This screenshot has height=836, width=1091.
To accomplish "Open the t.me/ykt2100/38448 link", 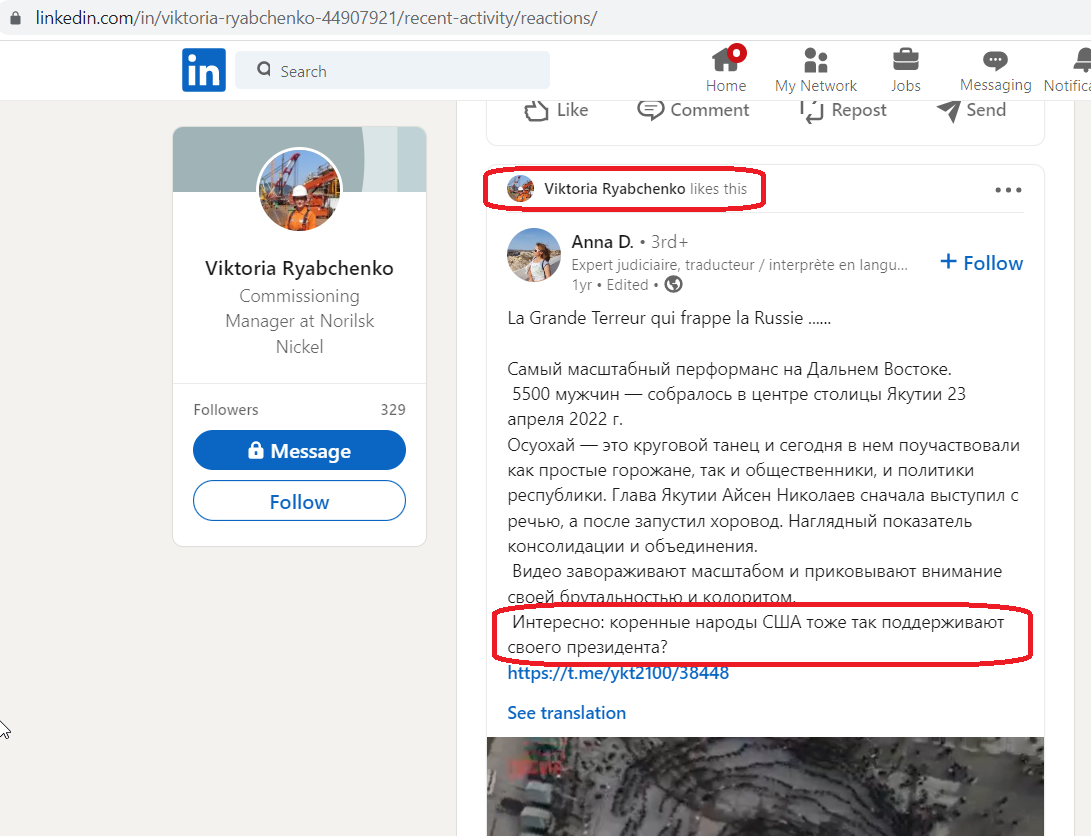I will coord(618,673).
